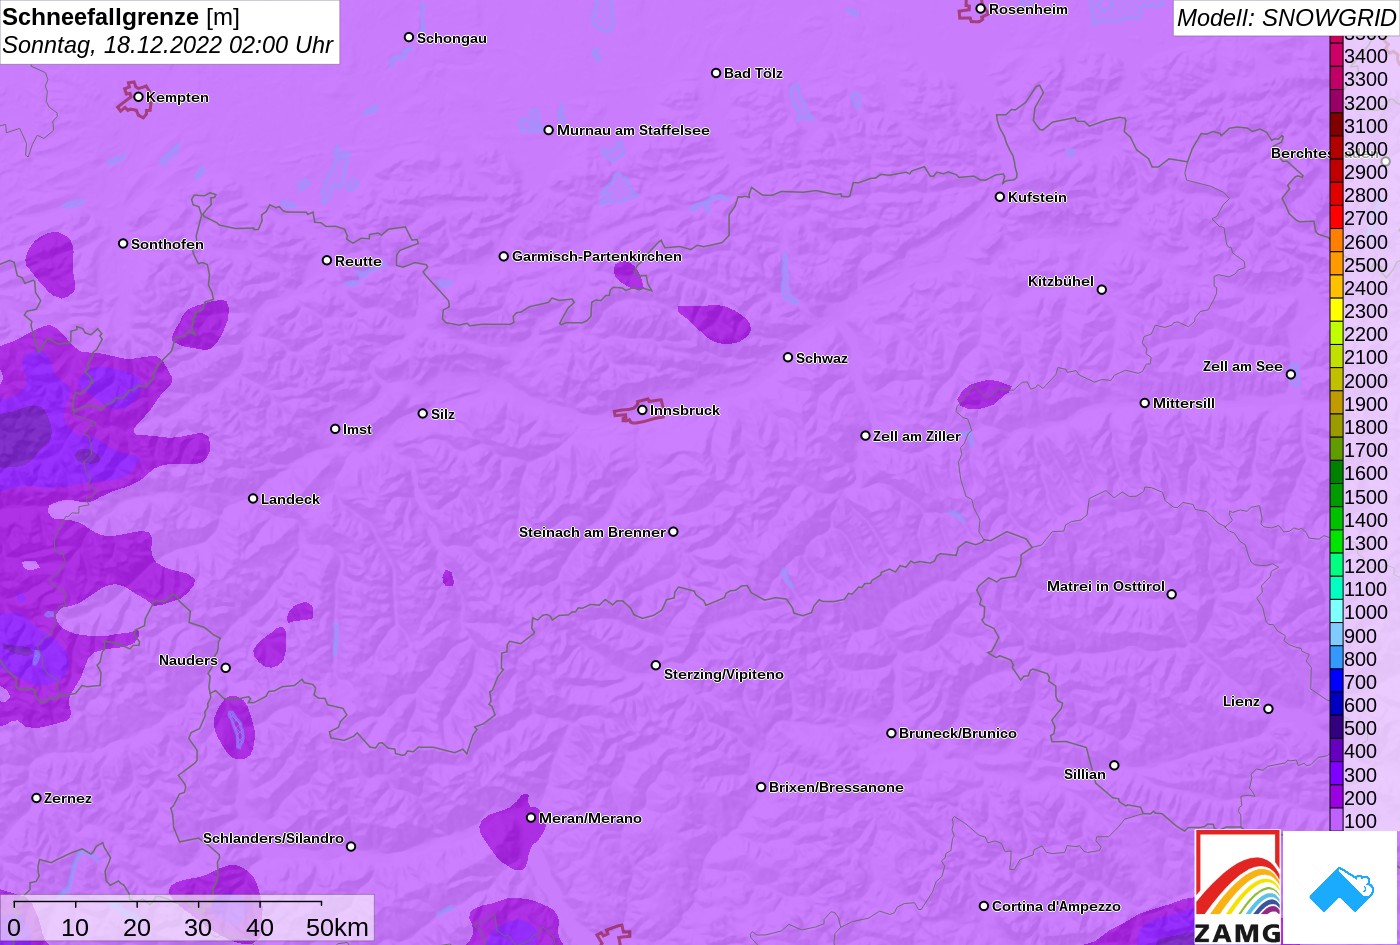Click the Steinach am Brenner marker dot
Viewport: 1400px width, 945px height.
click(673, 532)
